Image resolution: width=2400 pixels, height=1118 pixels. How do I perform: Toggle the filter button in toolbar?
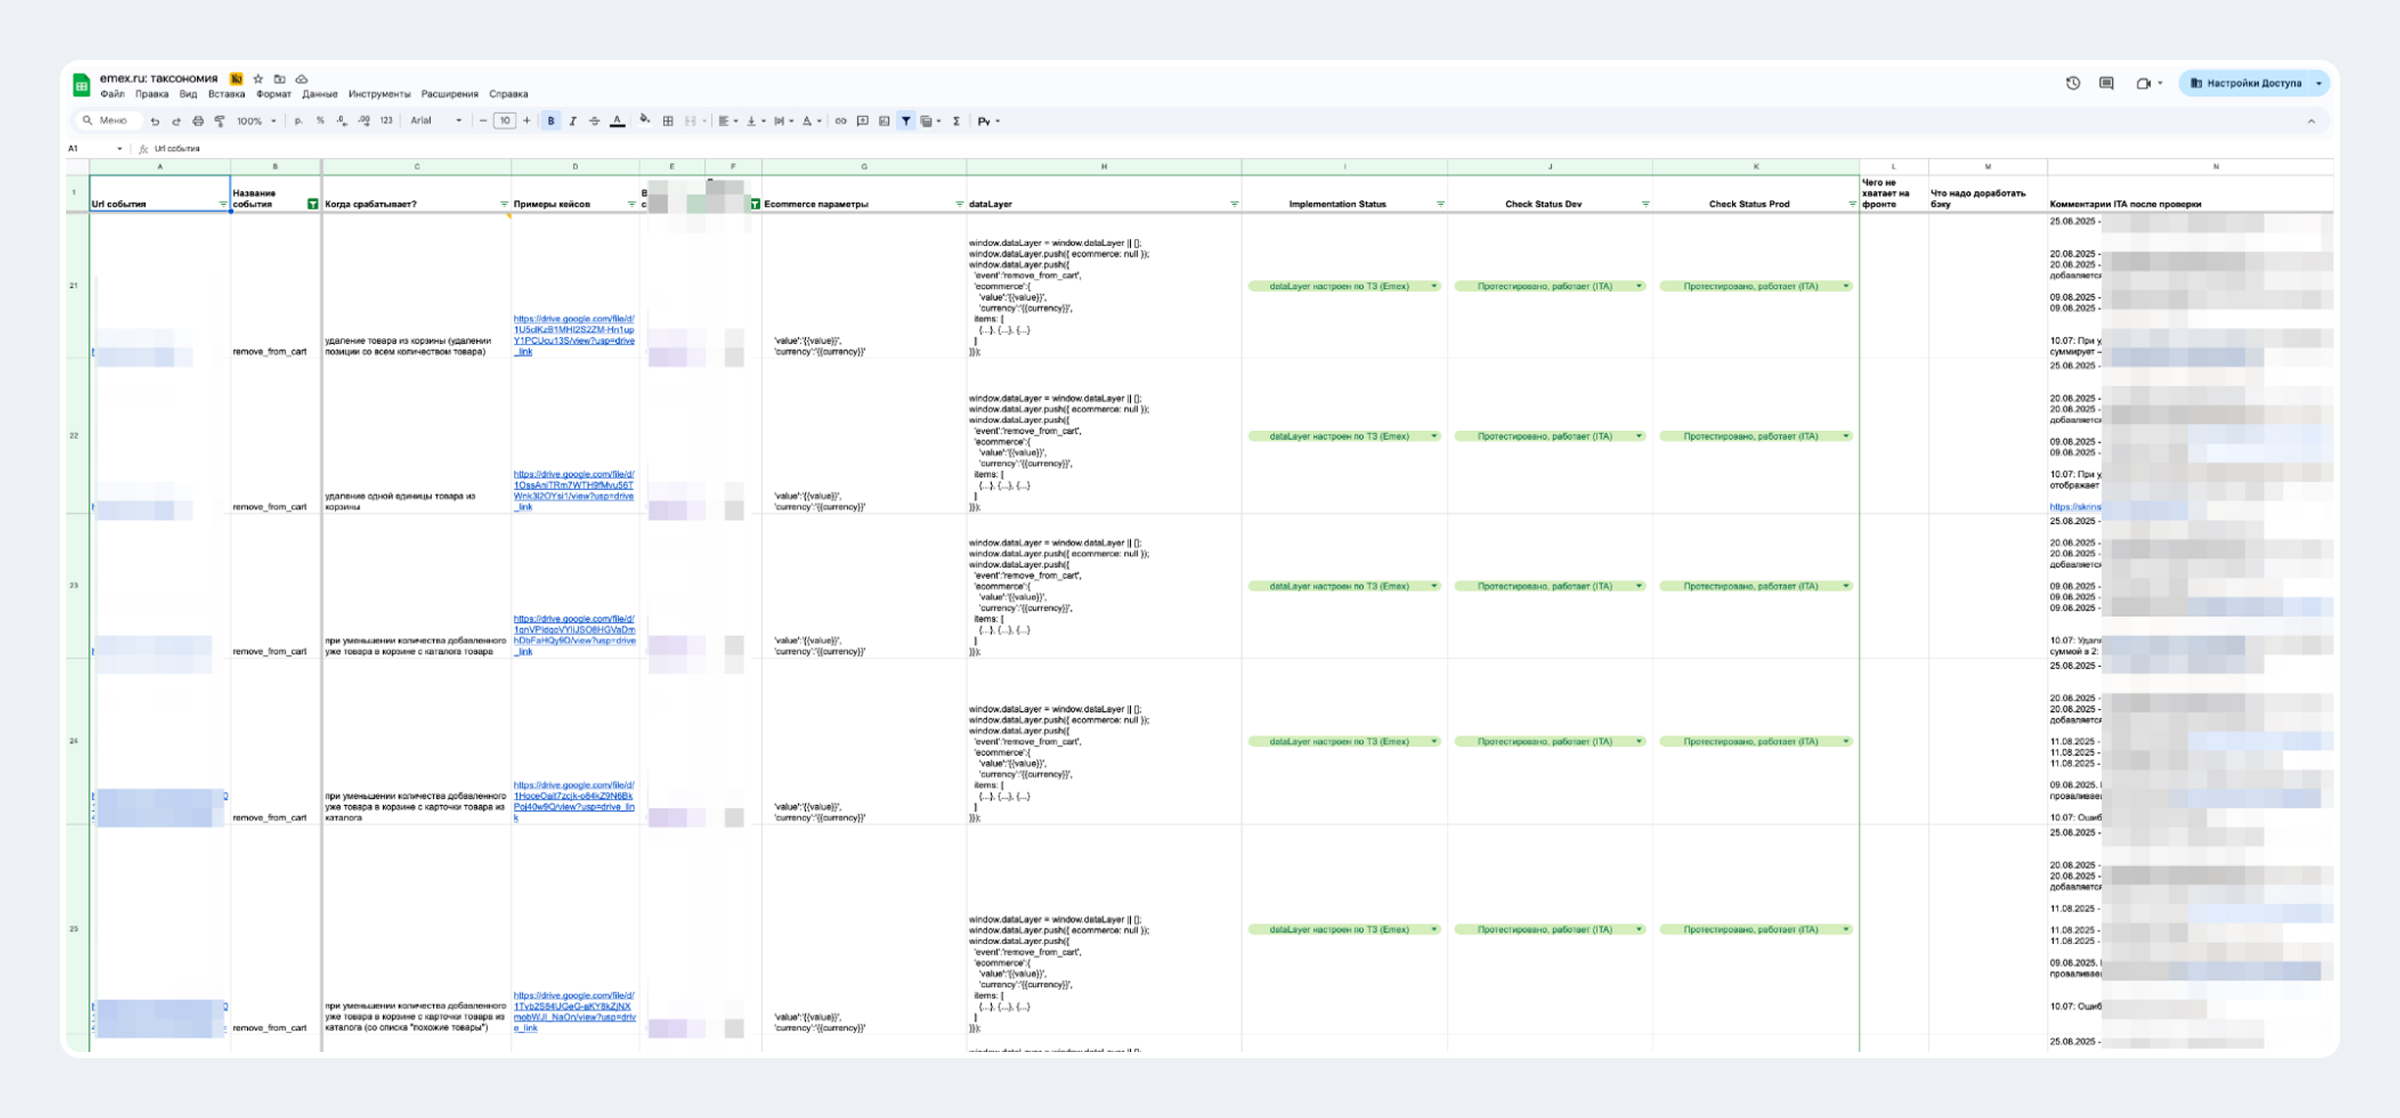(x=906, y=121)
